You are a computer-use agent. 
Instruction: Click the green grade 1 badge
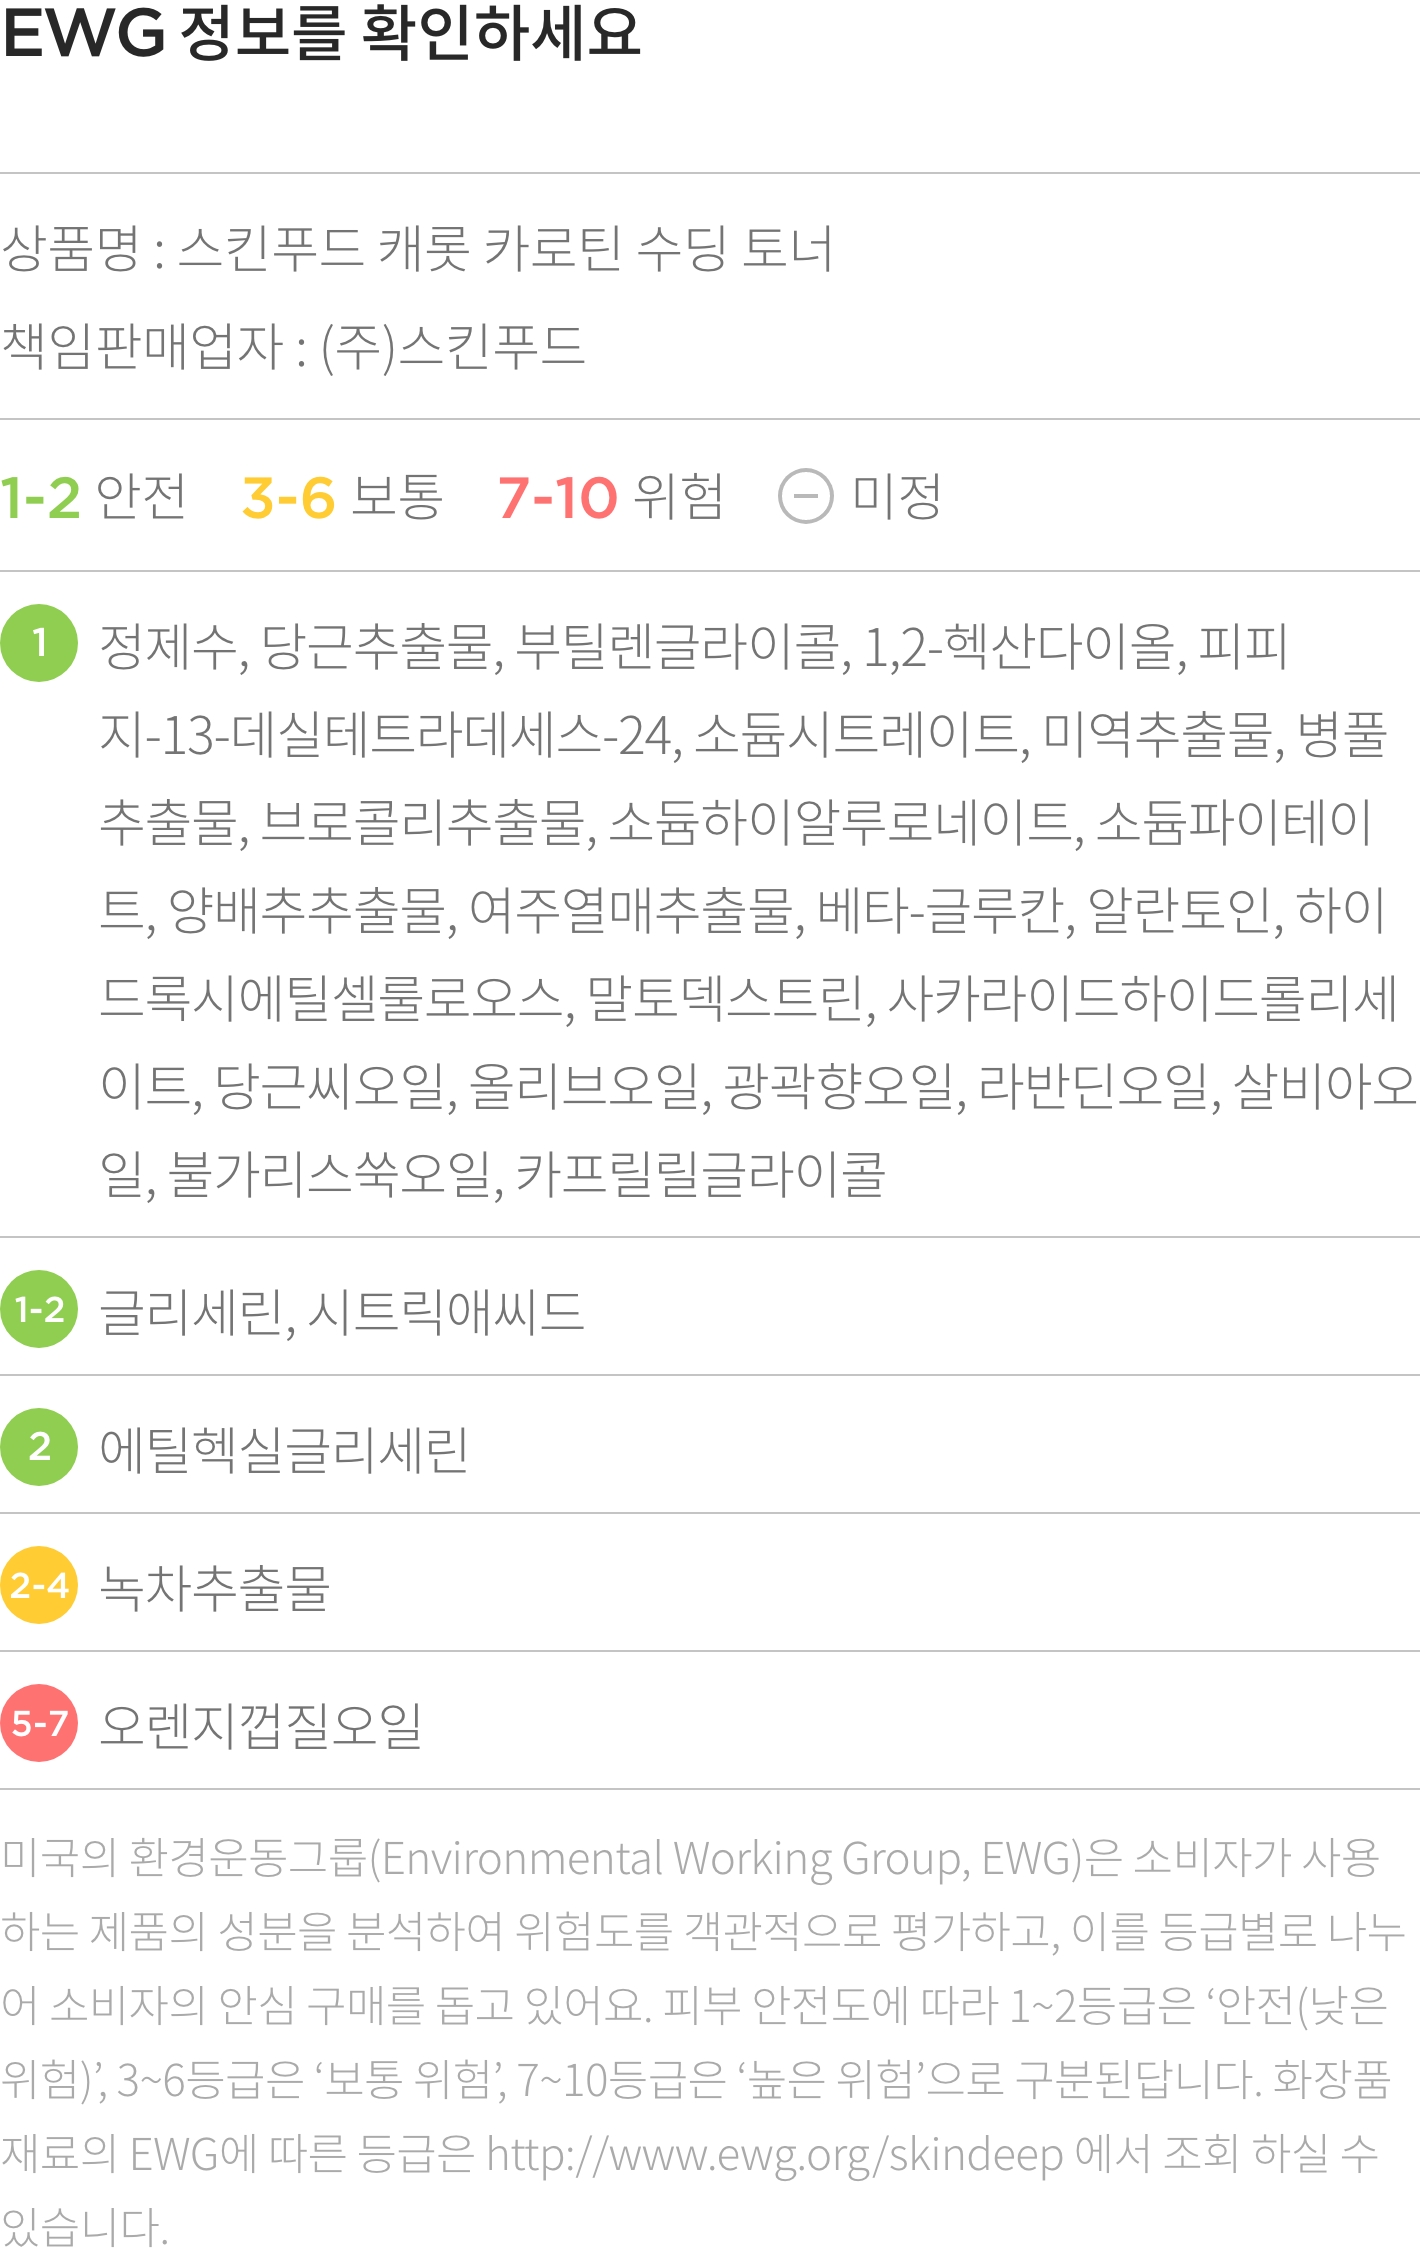[39, 643]
